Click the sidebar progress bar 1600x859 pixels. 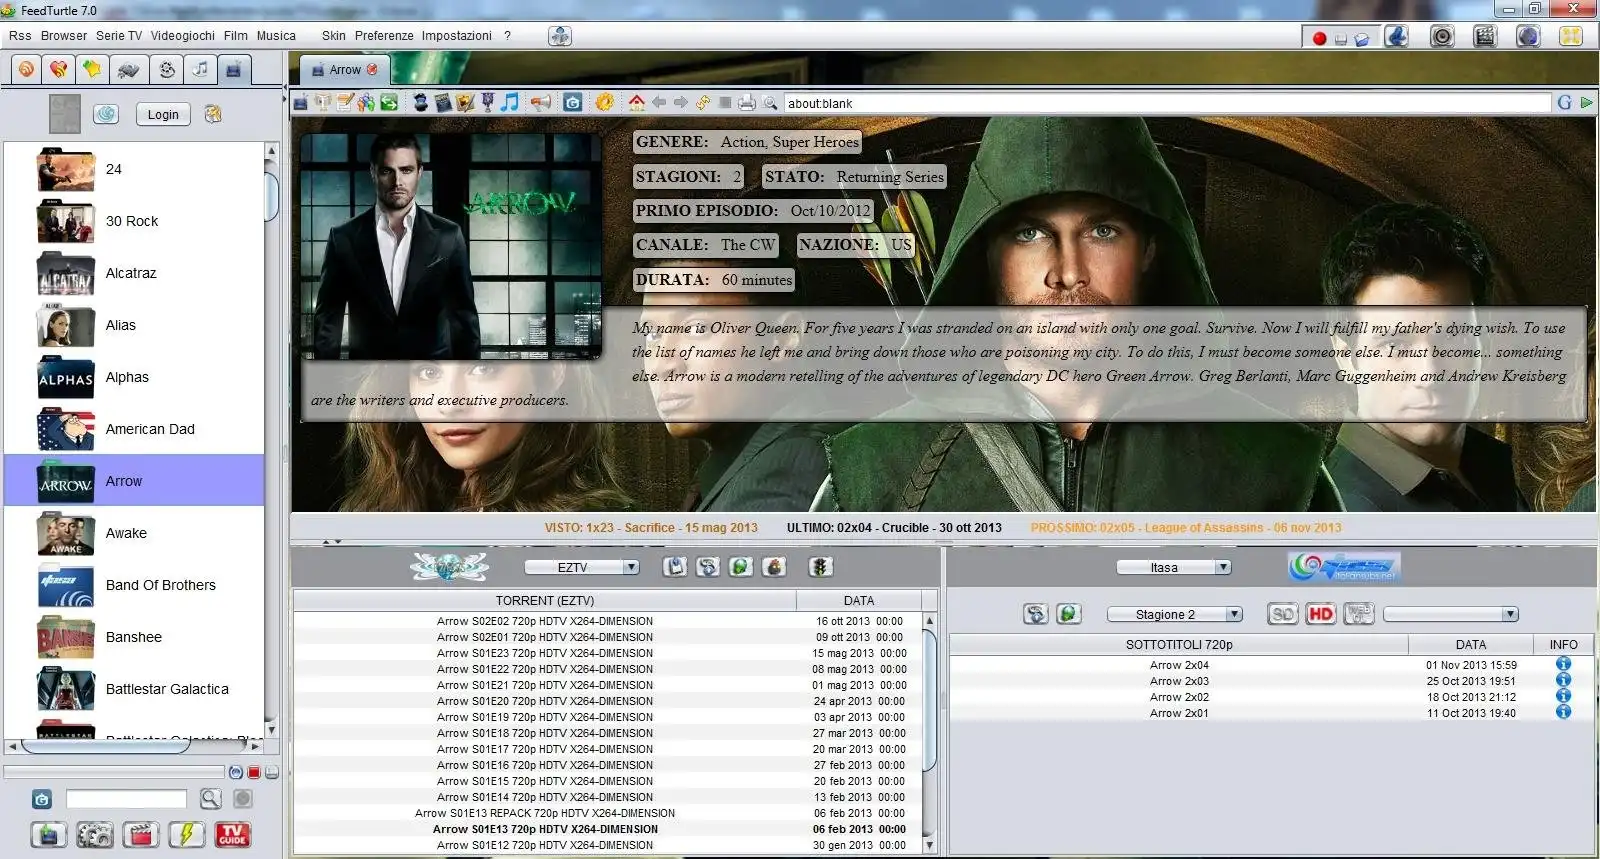tap(114, 772)
